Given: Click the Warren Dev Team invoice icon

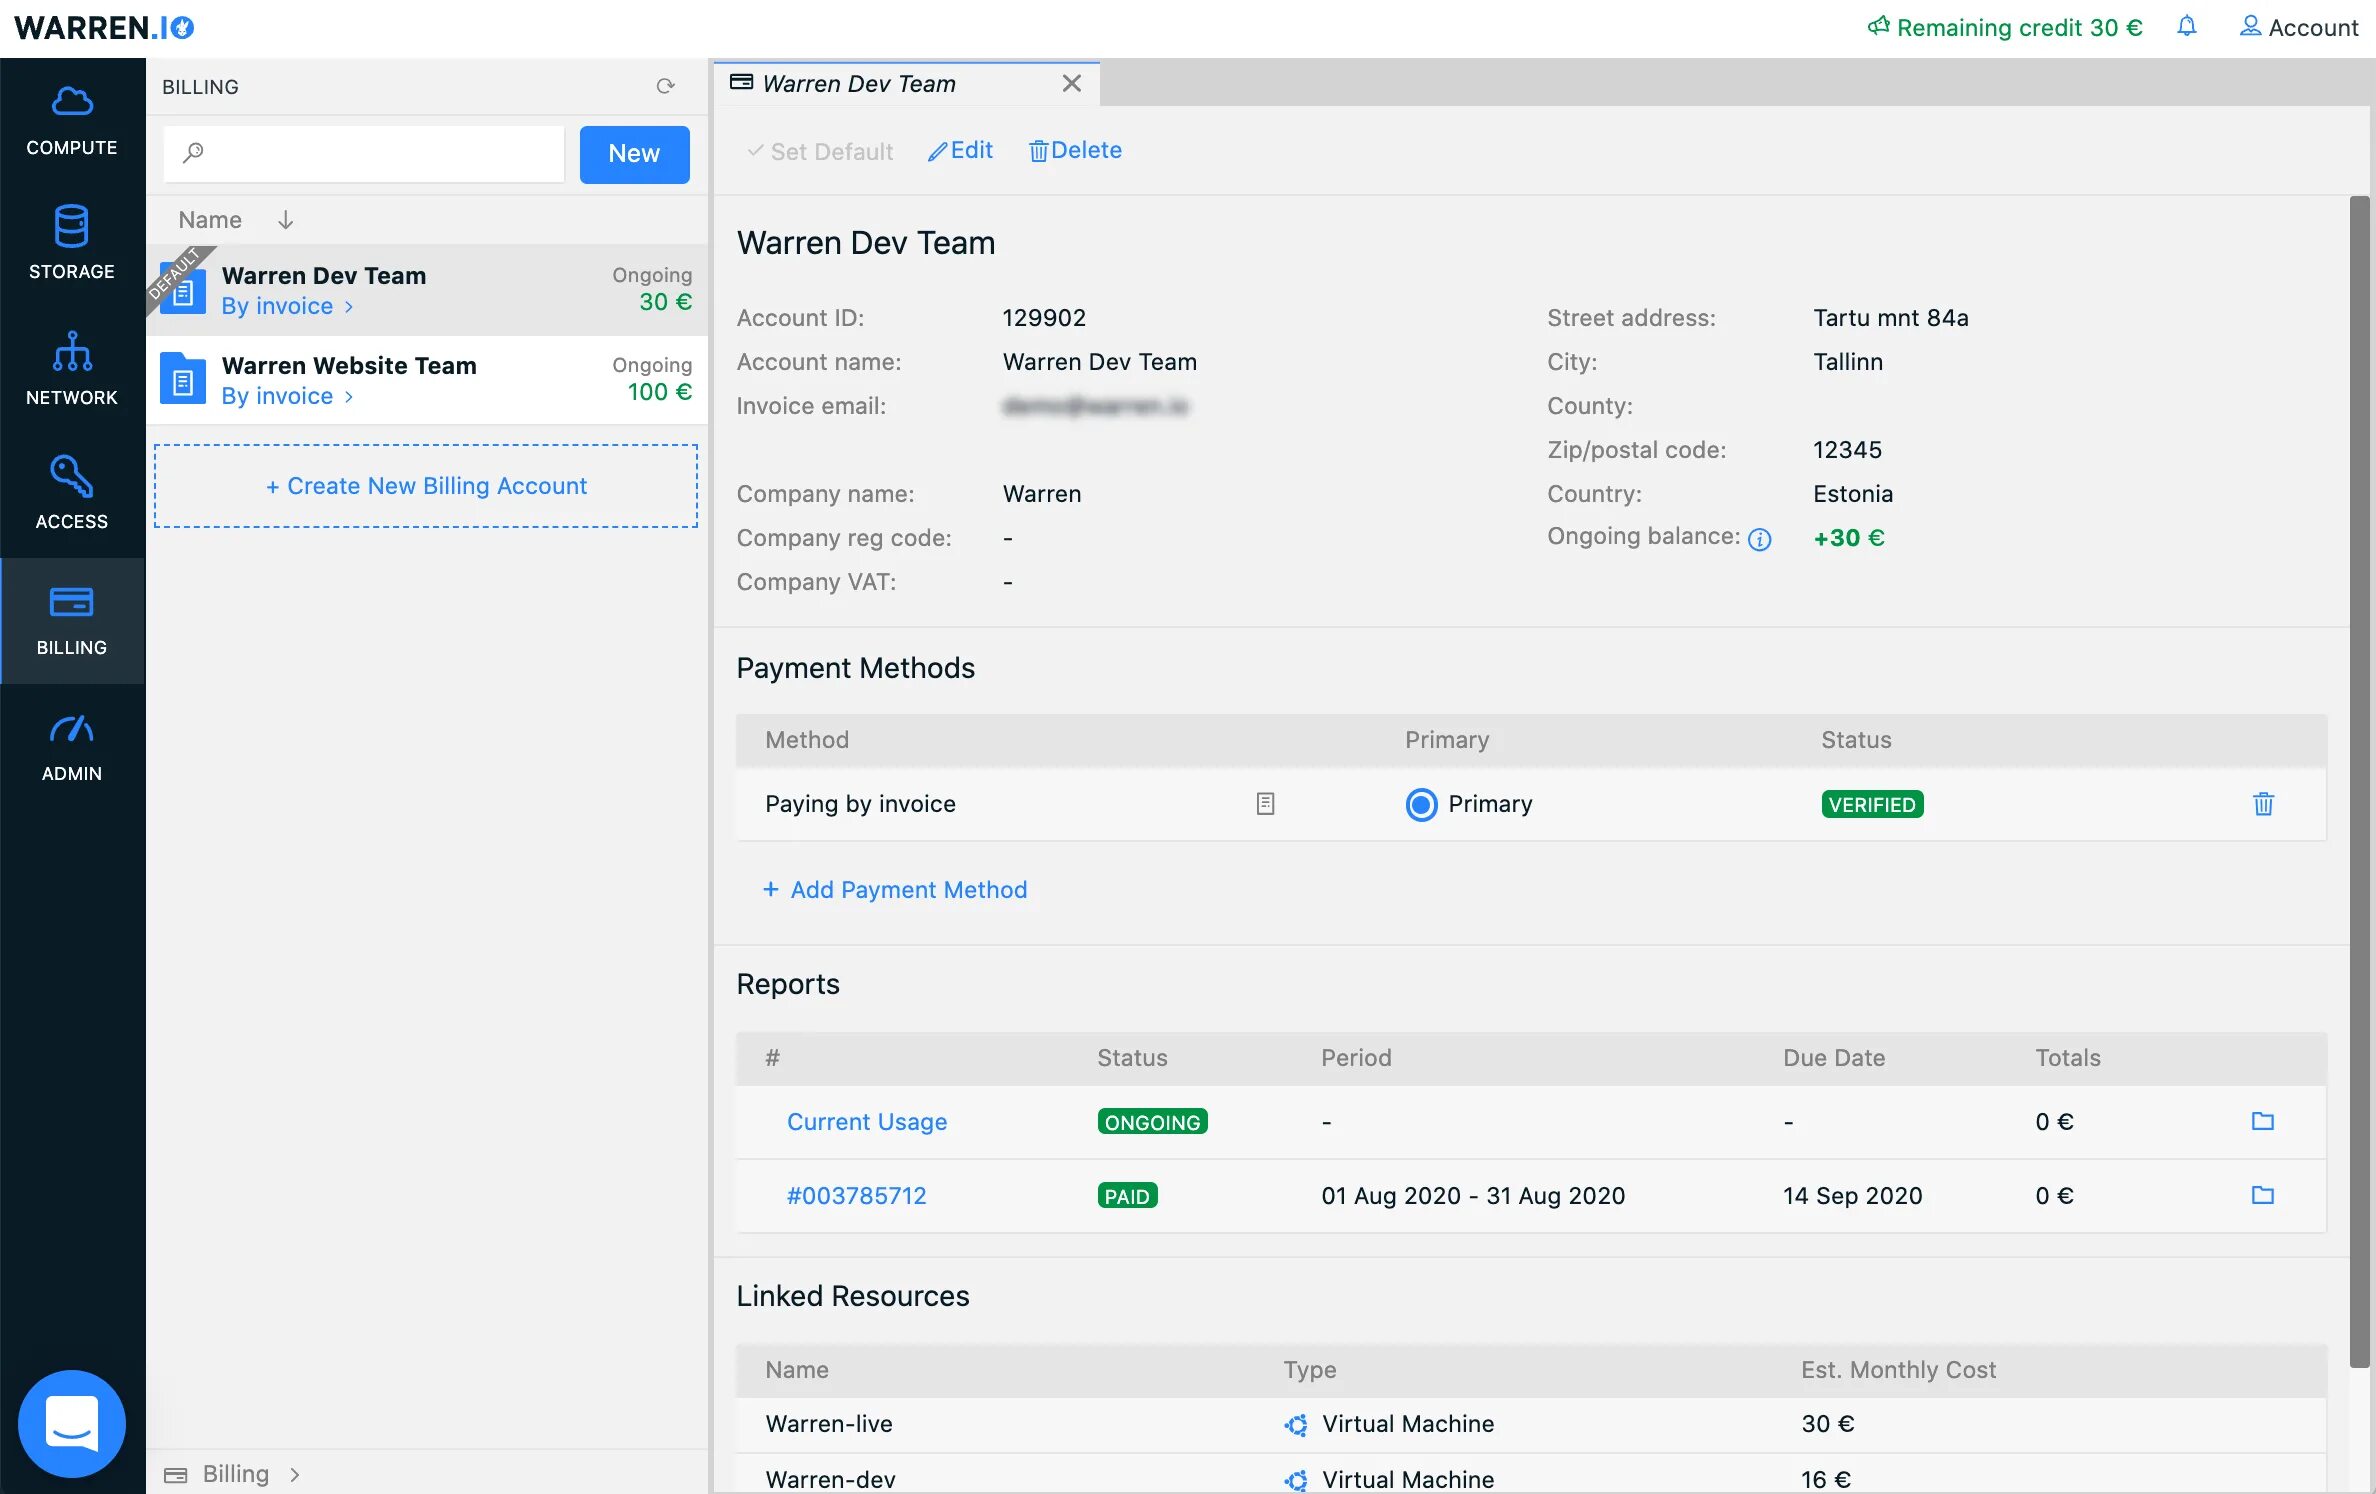Looking at the screenshot, I should click(183, 290).
